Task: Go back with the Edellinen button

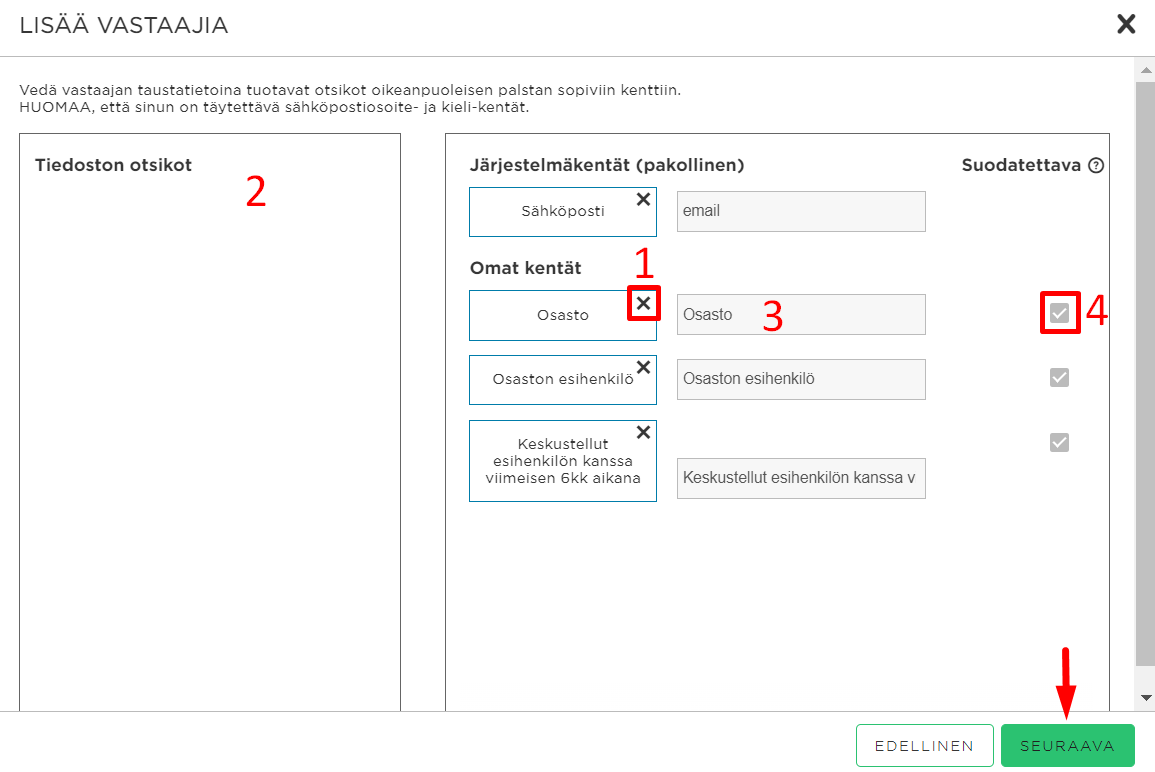Action: tap(924, 745)
